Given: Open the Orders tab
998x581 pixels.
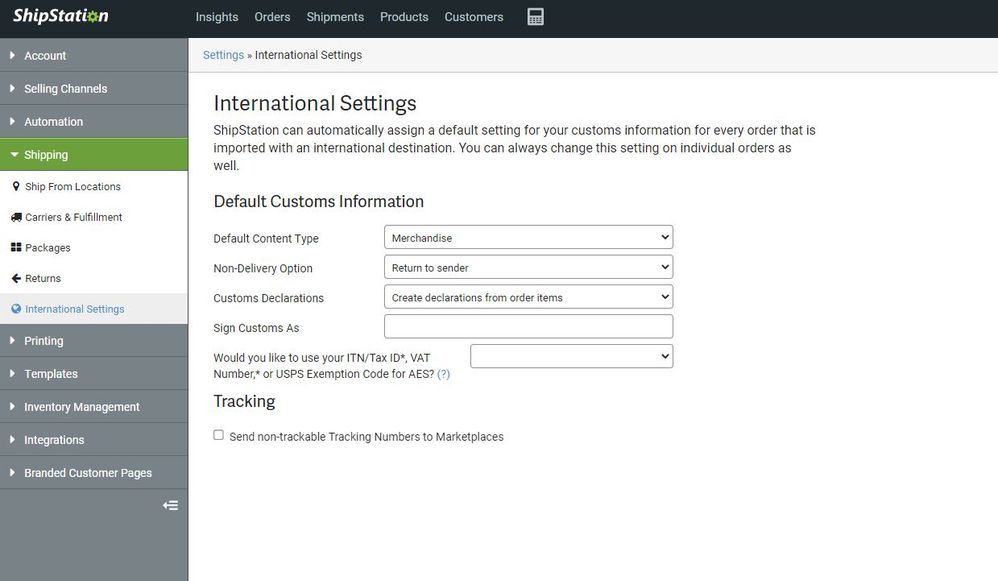Looking at the screenshot, I should tap(272, 17).
